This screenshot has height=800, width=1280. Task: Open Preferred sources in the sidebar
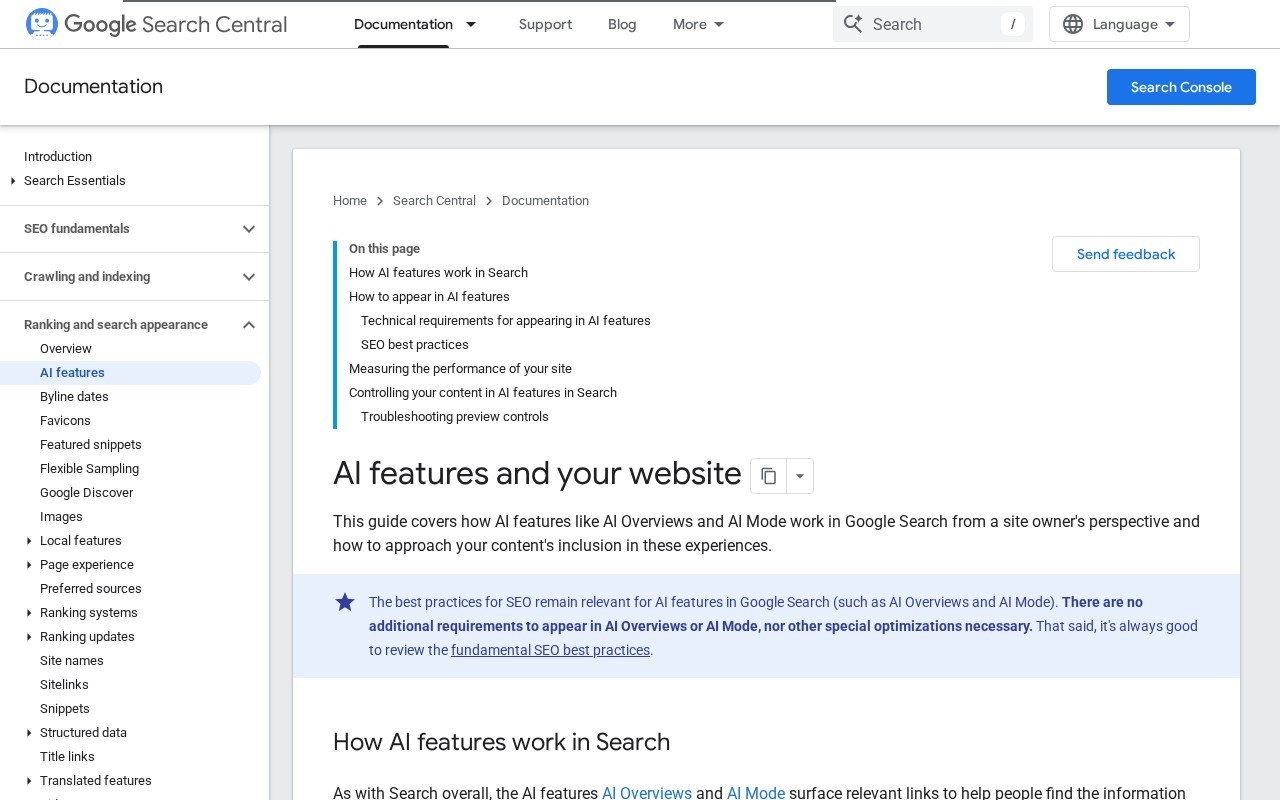coord(91,589)
